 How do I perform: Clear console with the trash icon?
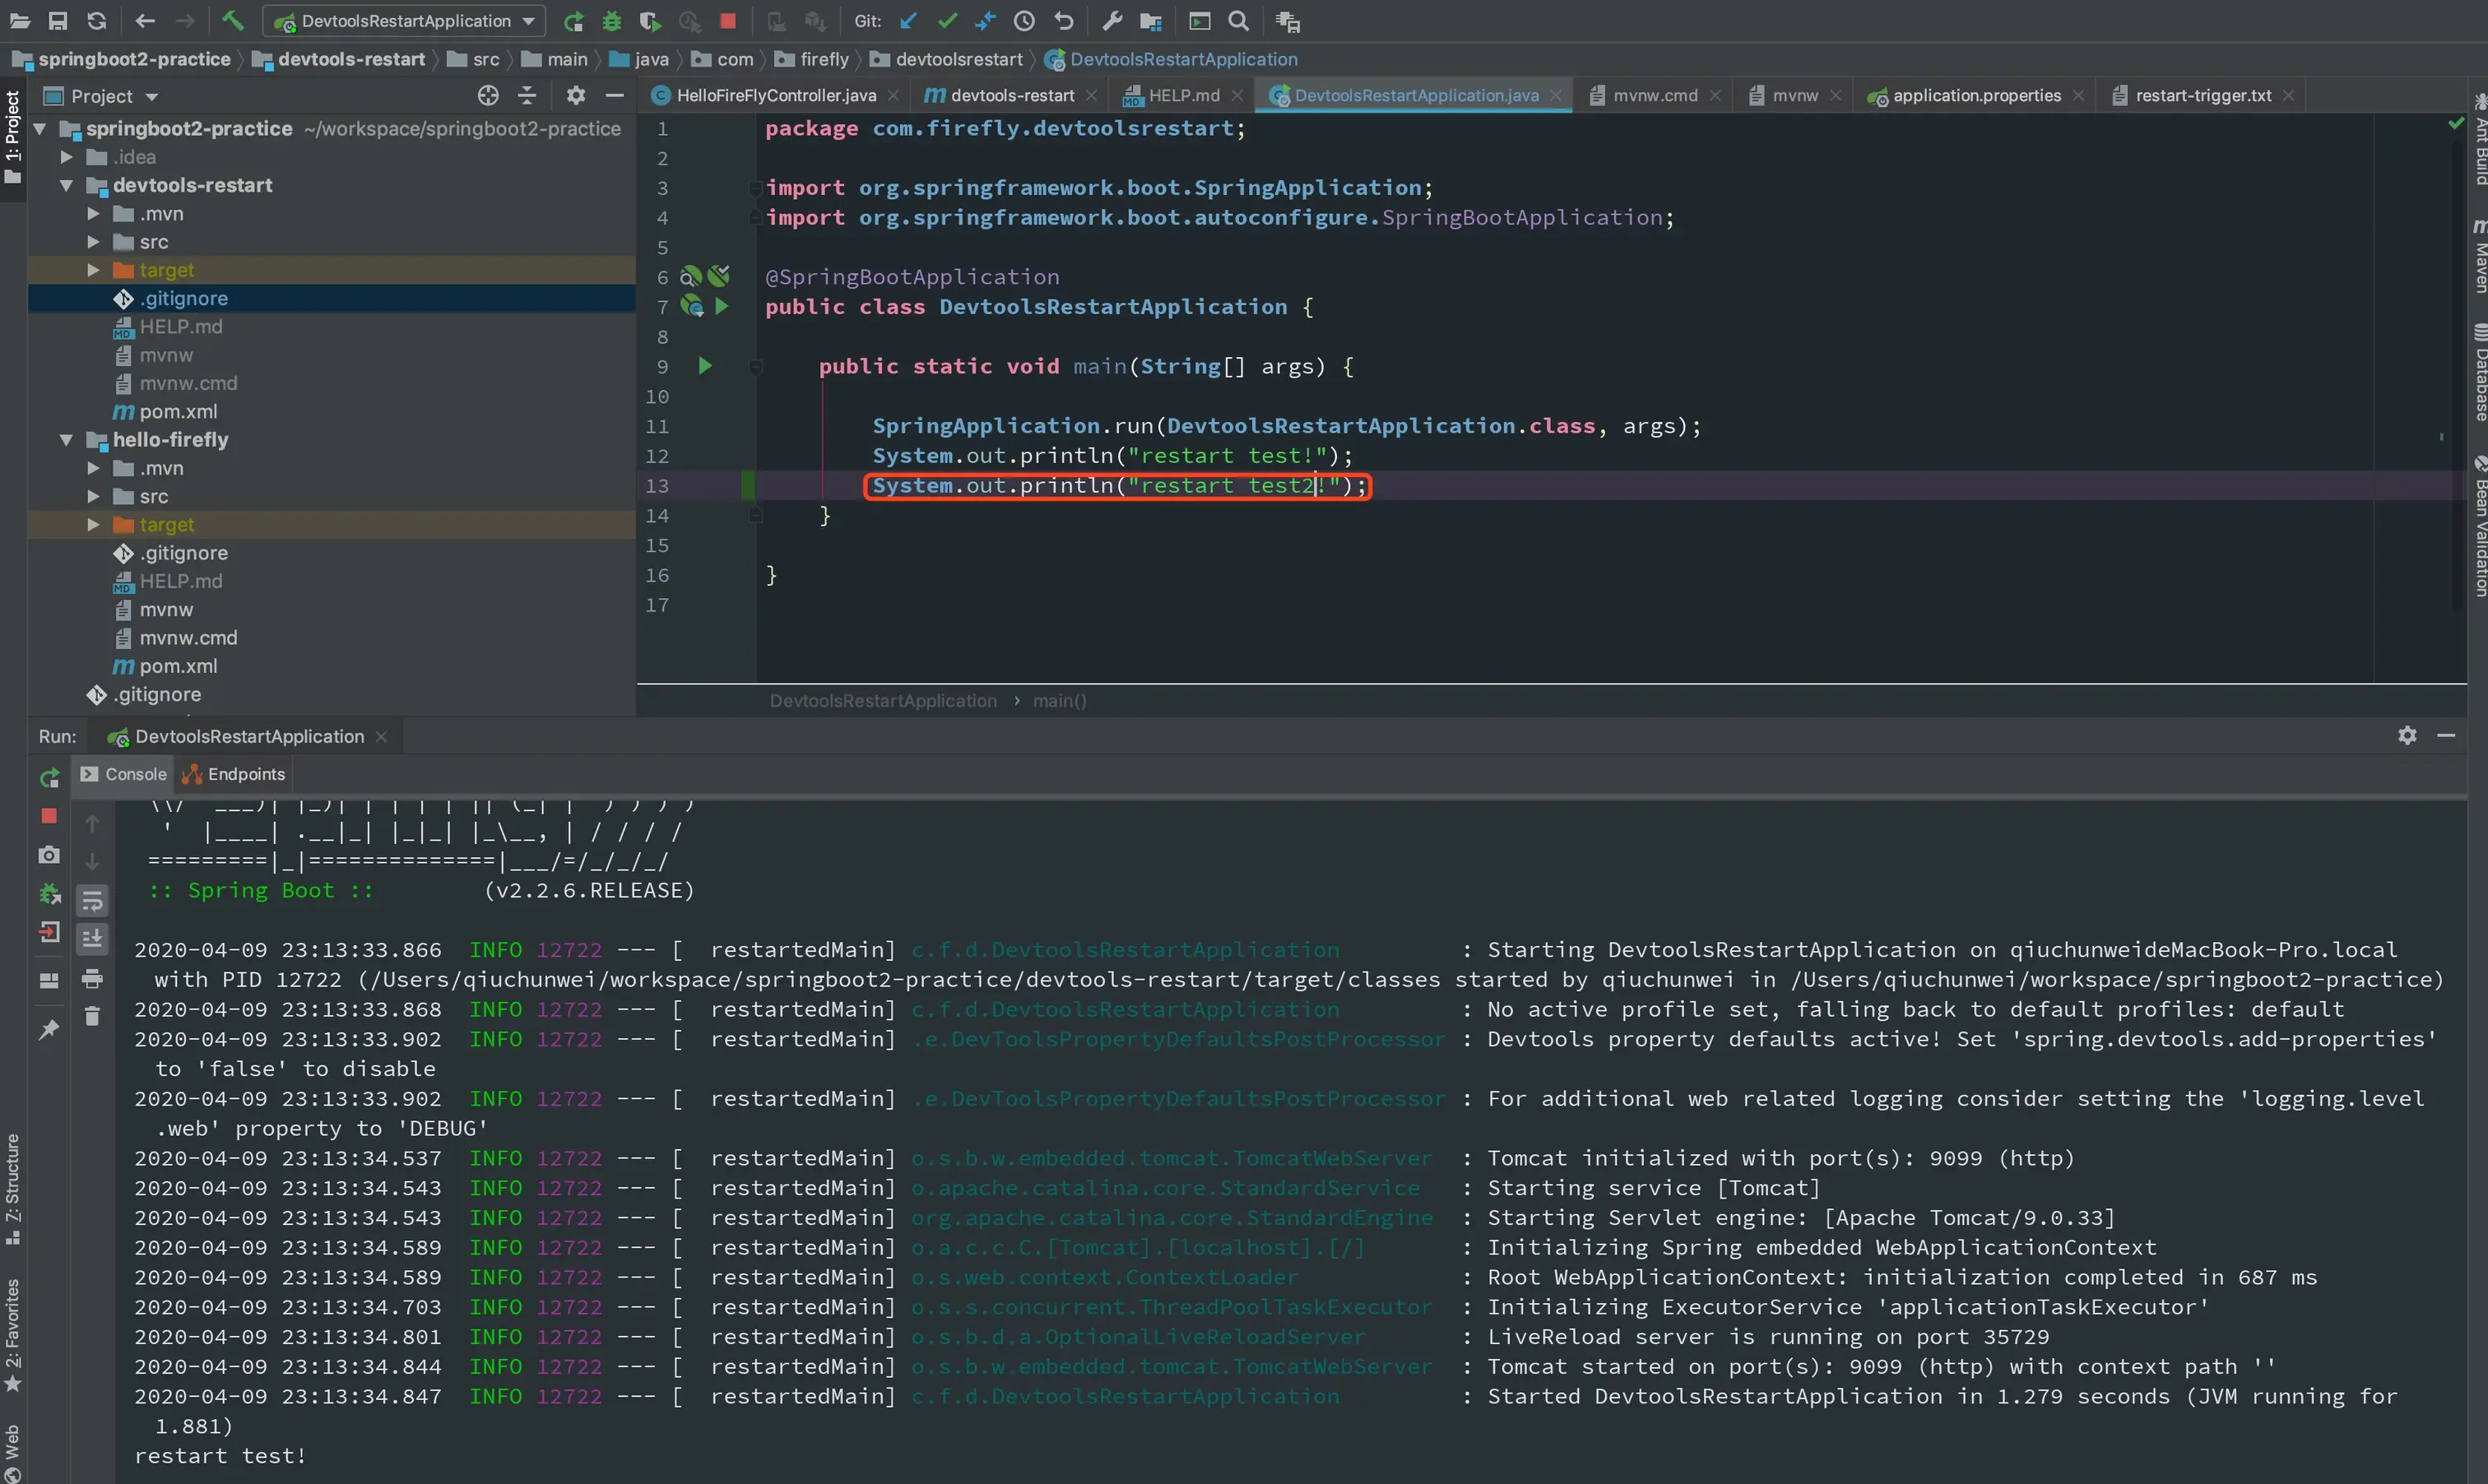(x=92, y=1016)
